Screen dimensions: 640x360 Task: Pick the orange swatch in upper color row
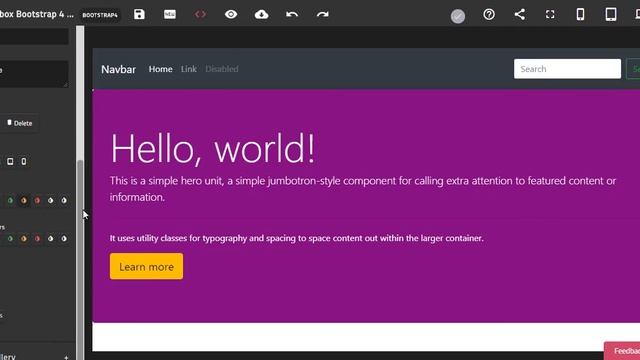24,200
